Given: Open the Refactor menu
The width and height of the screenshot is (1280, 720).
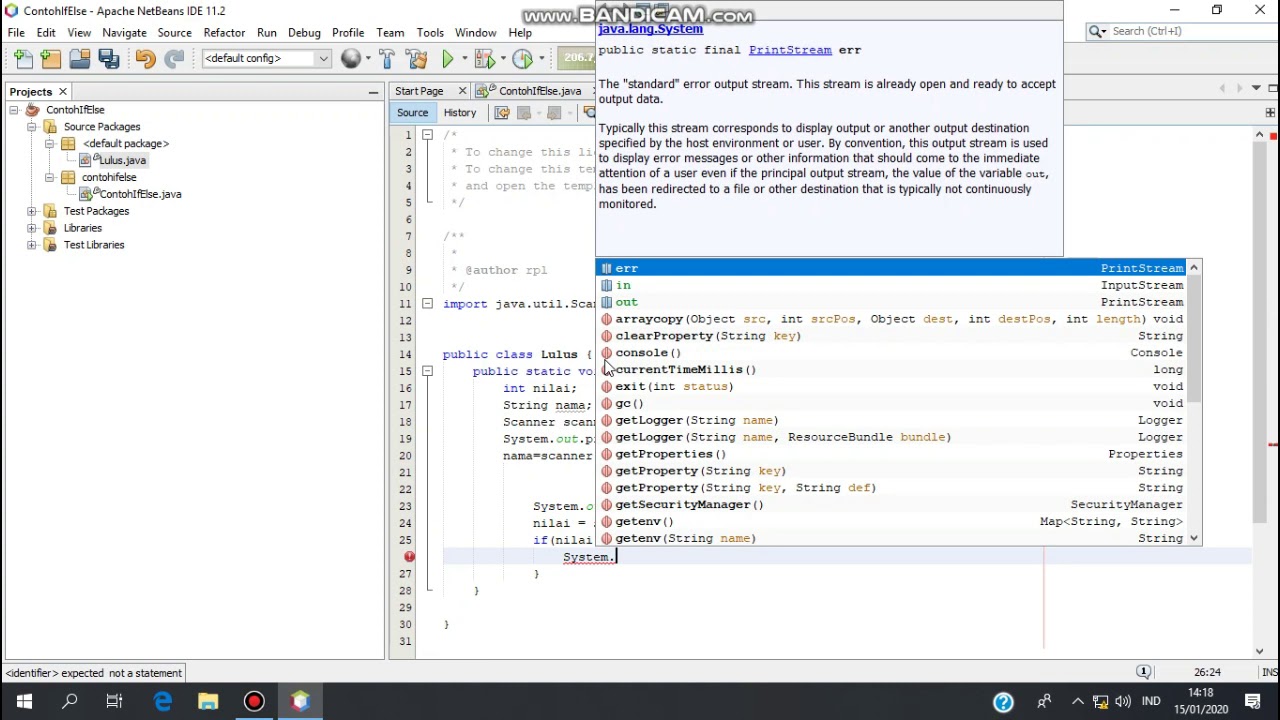Looking at the screenshot, I should [224, 33].
